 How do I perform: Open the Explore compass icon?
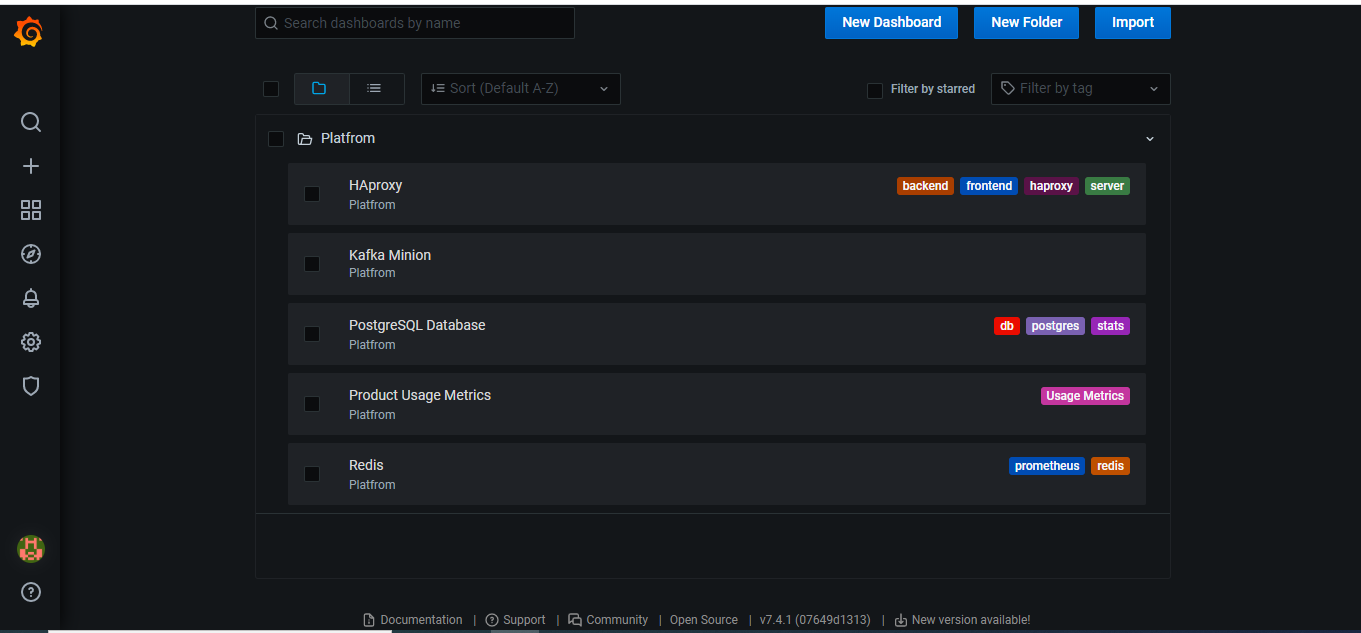coord(31,254)
